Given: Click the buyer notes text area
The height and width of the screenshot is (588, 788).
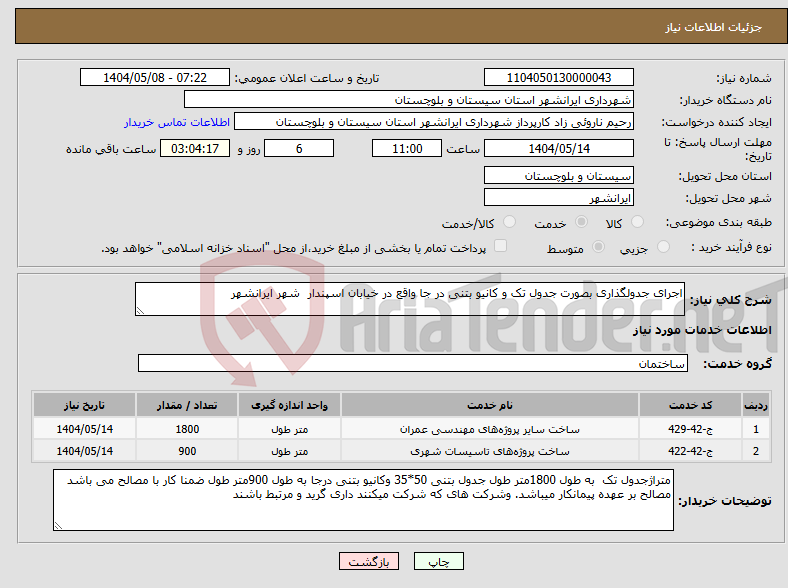Looking at the screenshot, I should pyautogui.click(x=363, y=500).
